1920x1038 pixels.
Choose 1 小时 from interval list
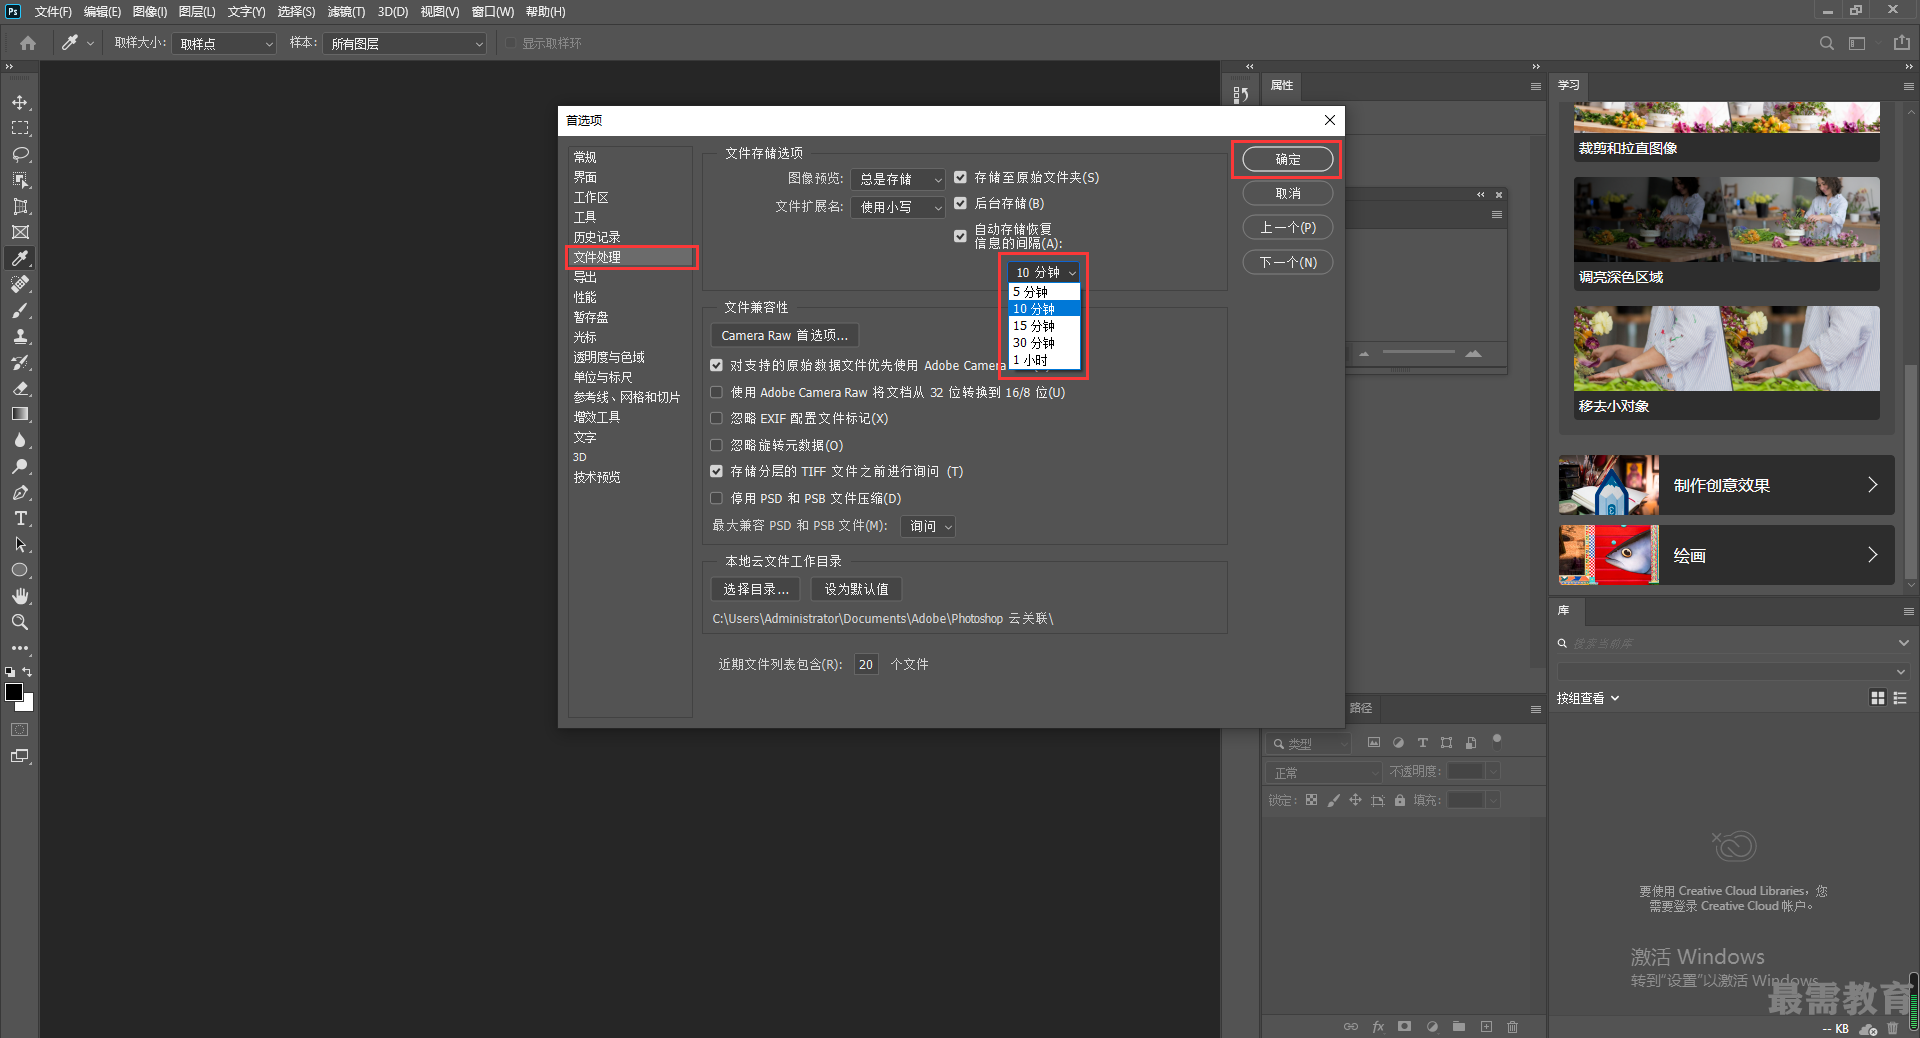pyautogui.click(x=1044, y=360)
